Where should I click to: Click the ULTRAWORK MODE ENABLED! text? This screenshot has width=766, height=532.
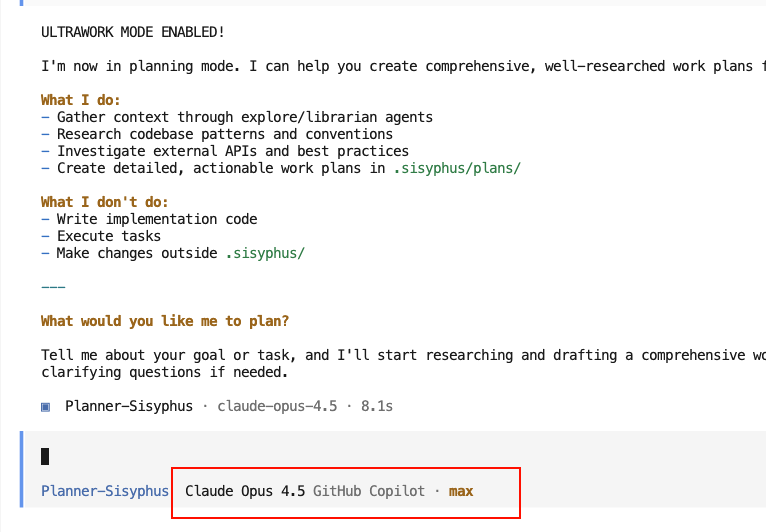point(132,32)
